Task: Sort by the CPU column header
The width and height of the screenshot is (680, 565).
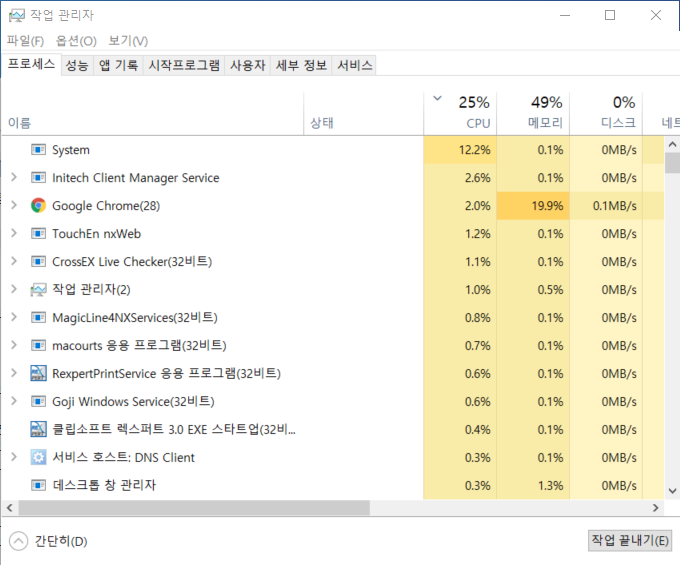Action: 460,114
